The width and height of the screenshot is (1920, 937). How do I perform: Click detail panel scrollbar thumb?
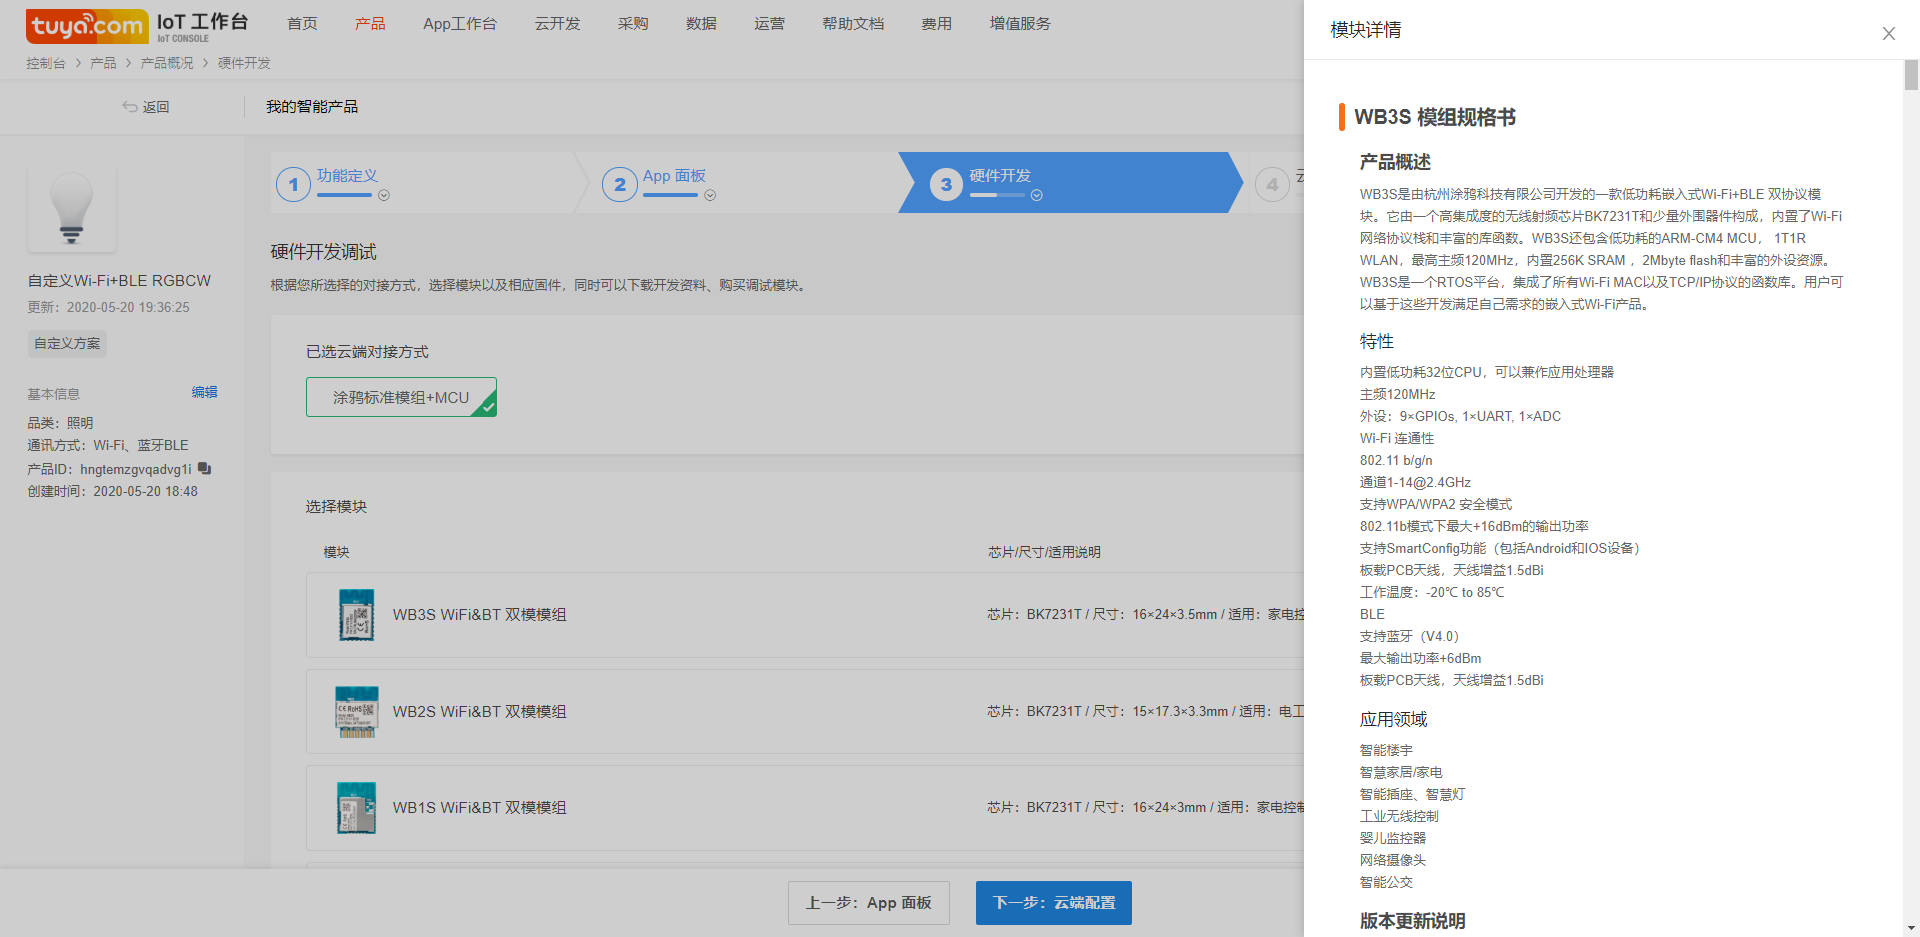pos(1911,75)
